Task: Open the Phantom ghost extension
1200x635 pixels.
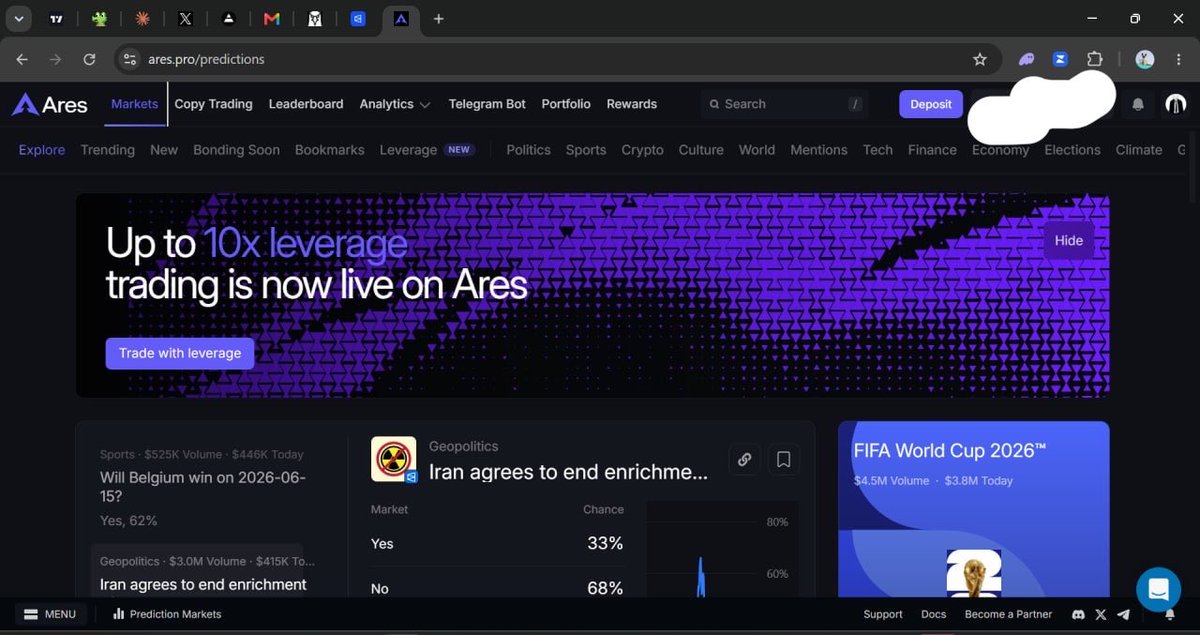Action: point(1027,59)
